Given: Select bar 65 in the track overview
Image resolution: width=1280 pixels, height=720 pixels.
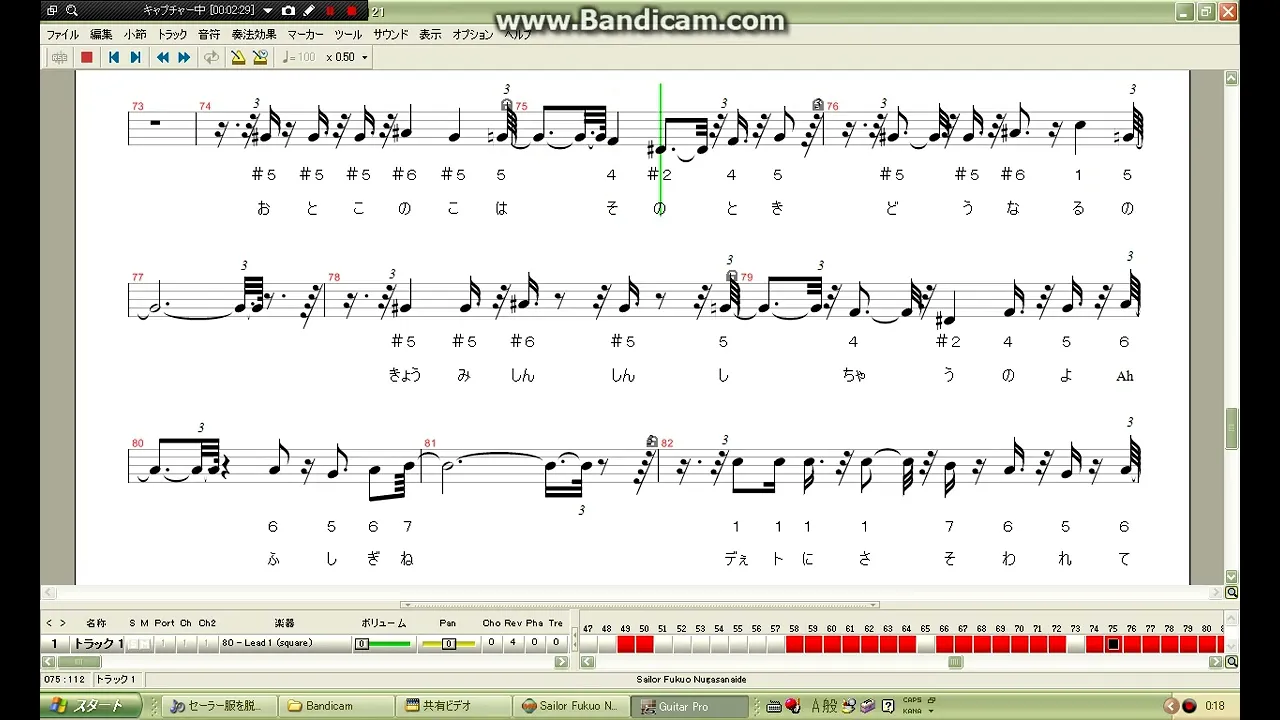Looking at the screenshot, I should coord(926,644).
